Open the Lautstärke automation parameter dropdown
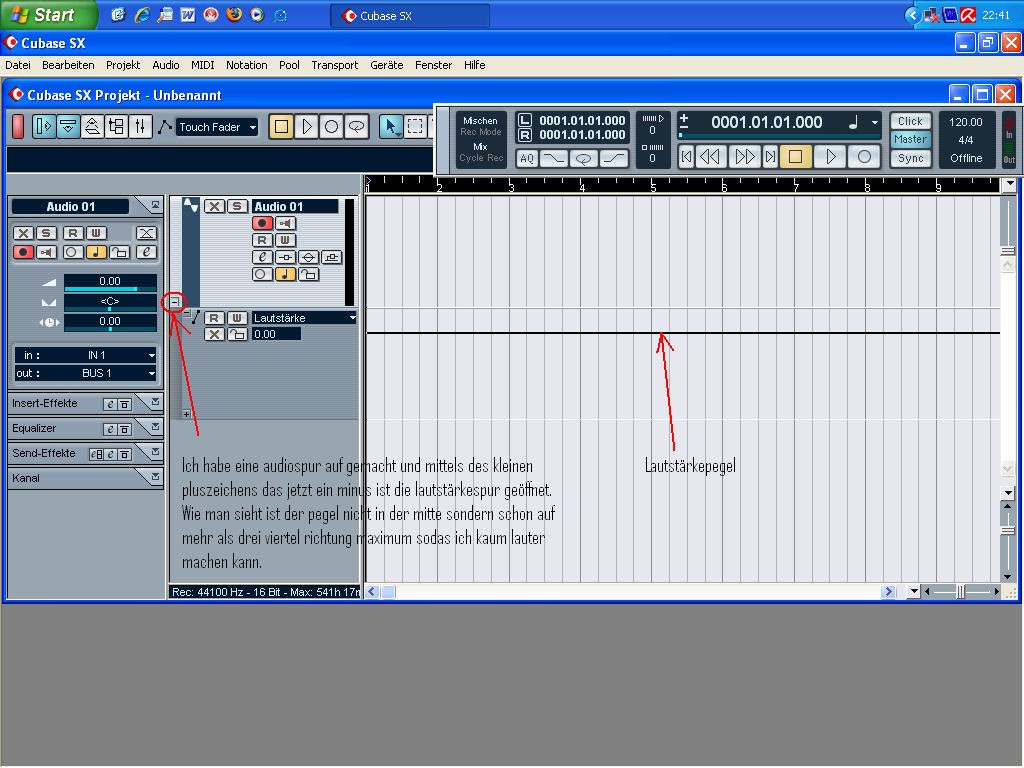This screenshot has width=1024, height=768. (x=304, y=318)
